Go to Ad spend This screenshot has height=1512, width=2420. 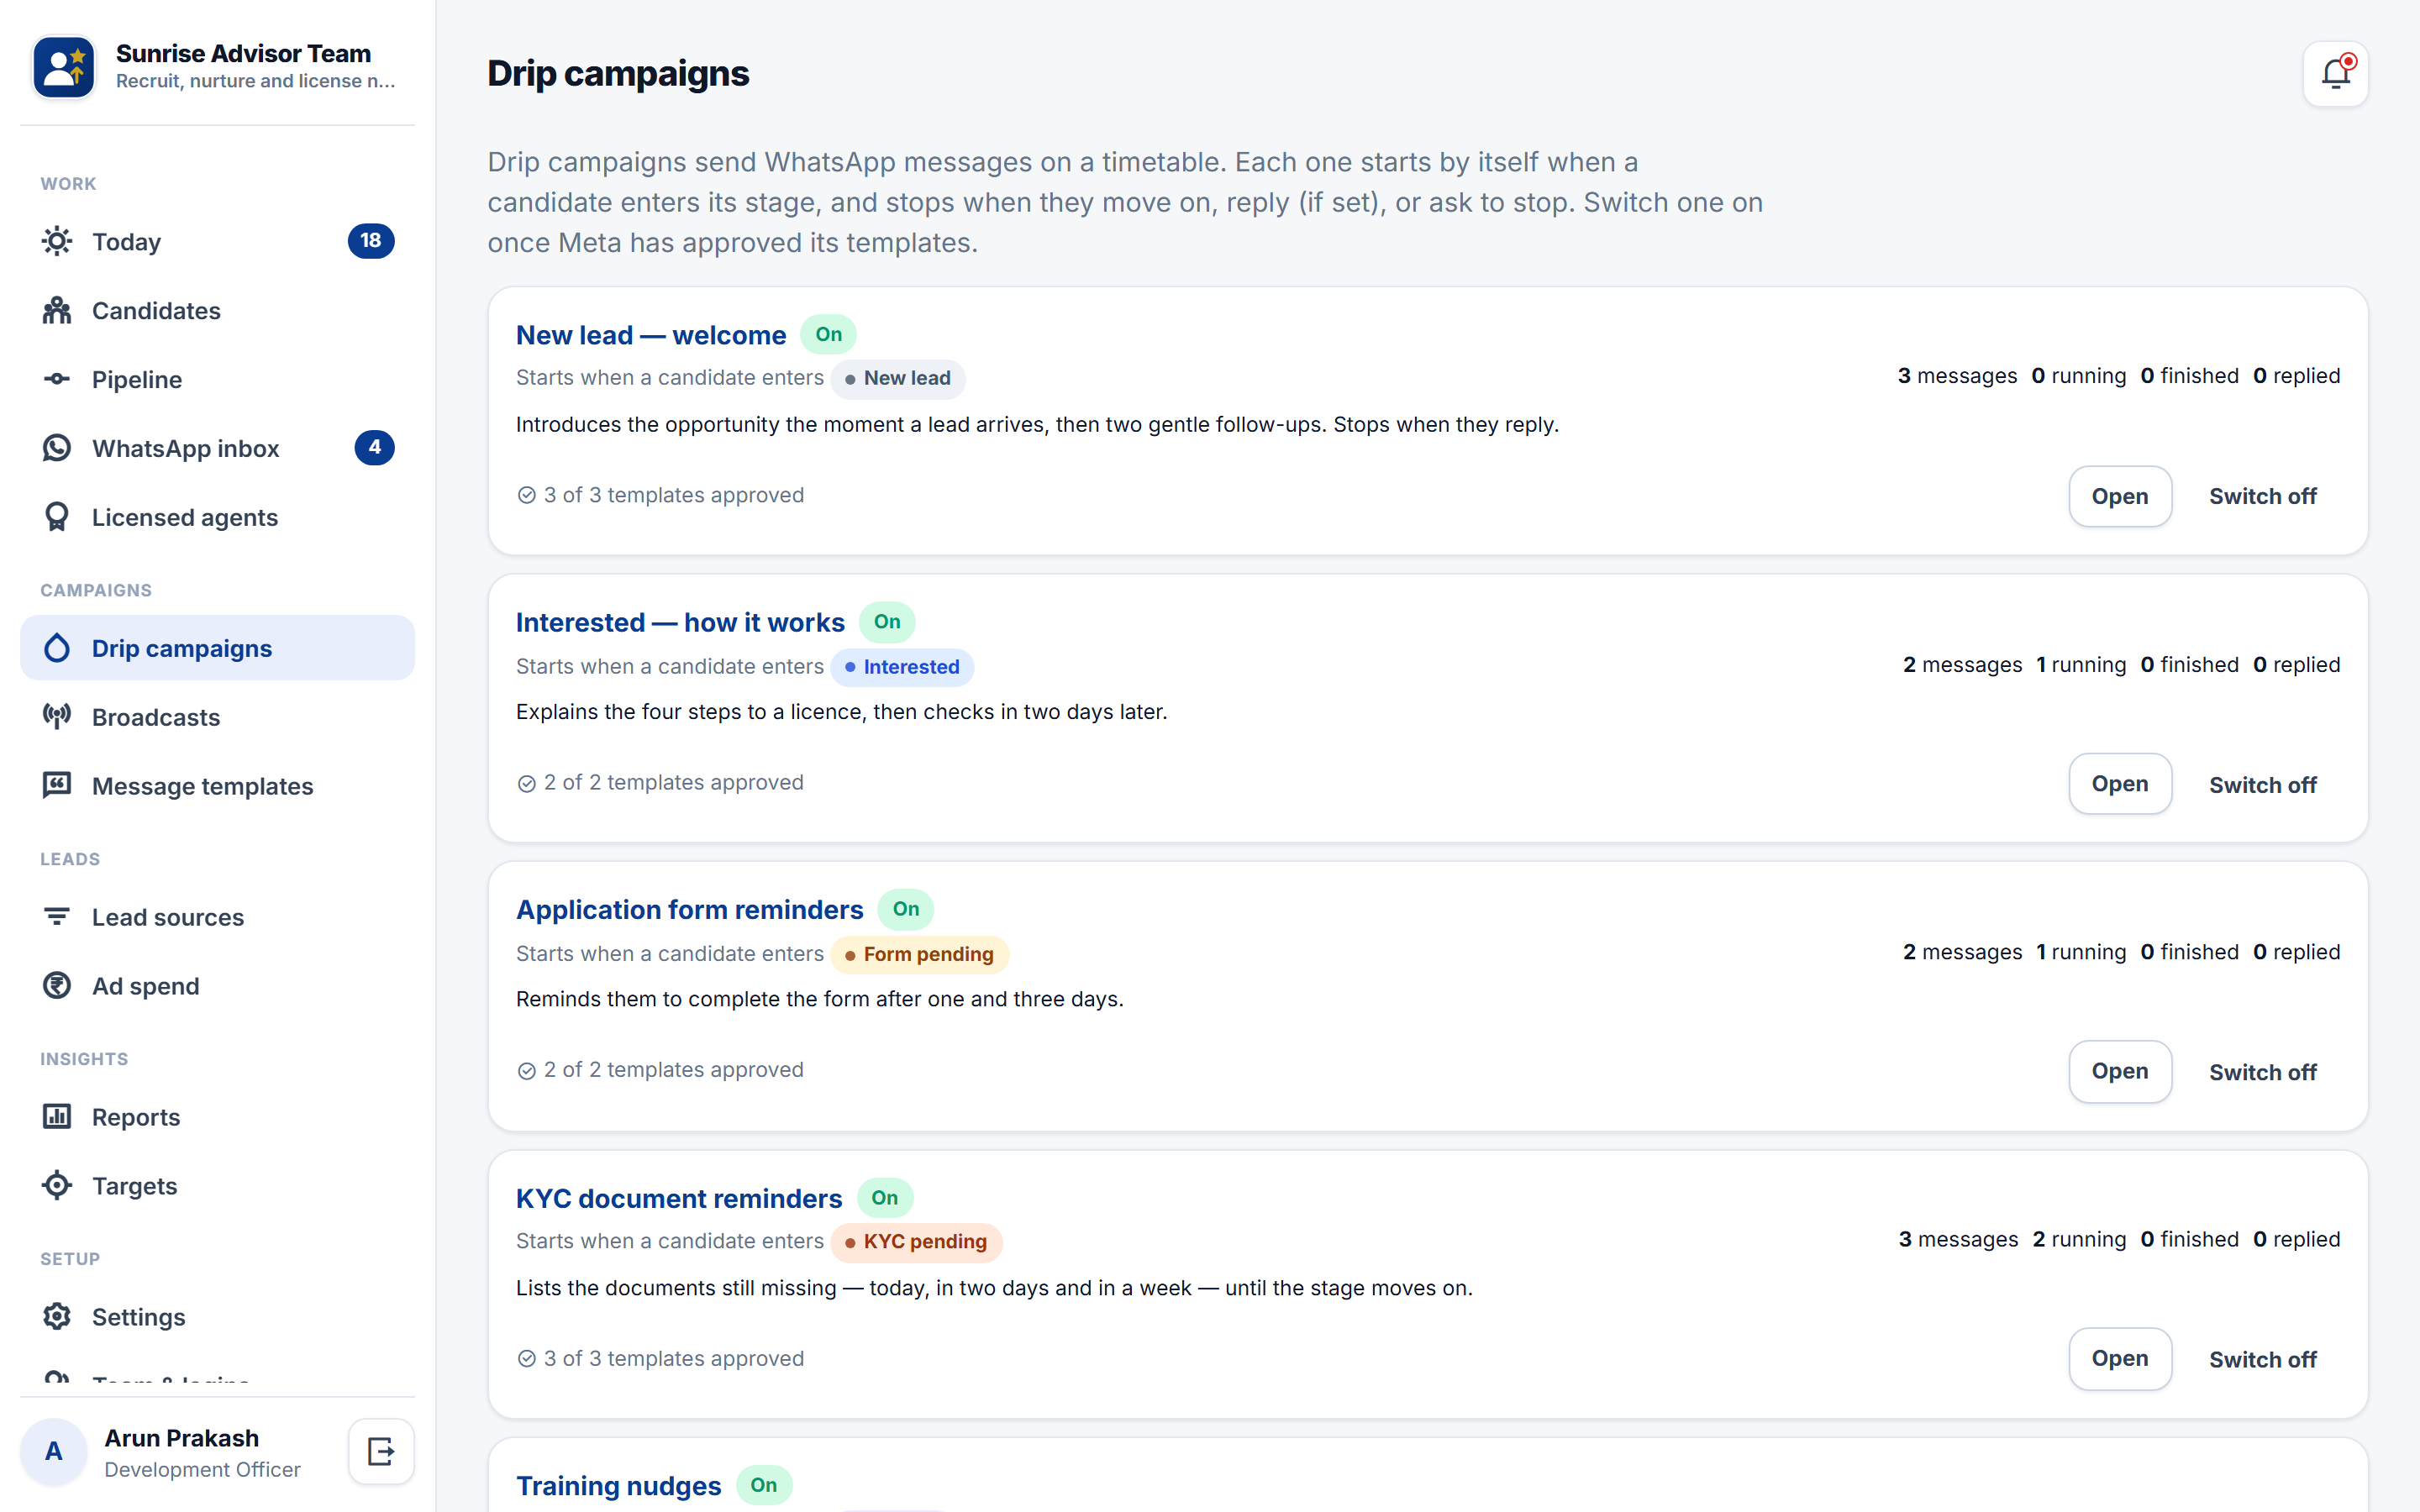click(x=217, y=986)
